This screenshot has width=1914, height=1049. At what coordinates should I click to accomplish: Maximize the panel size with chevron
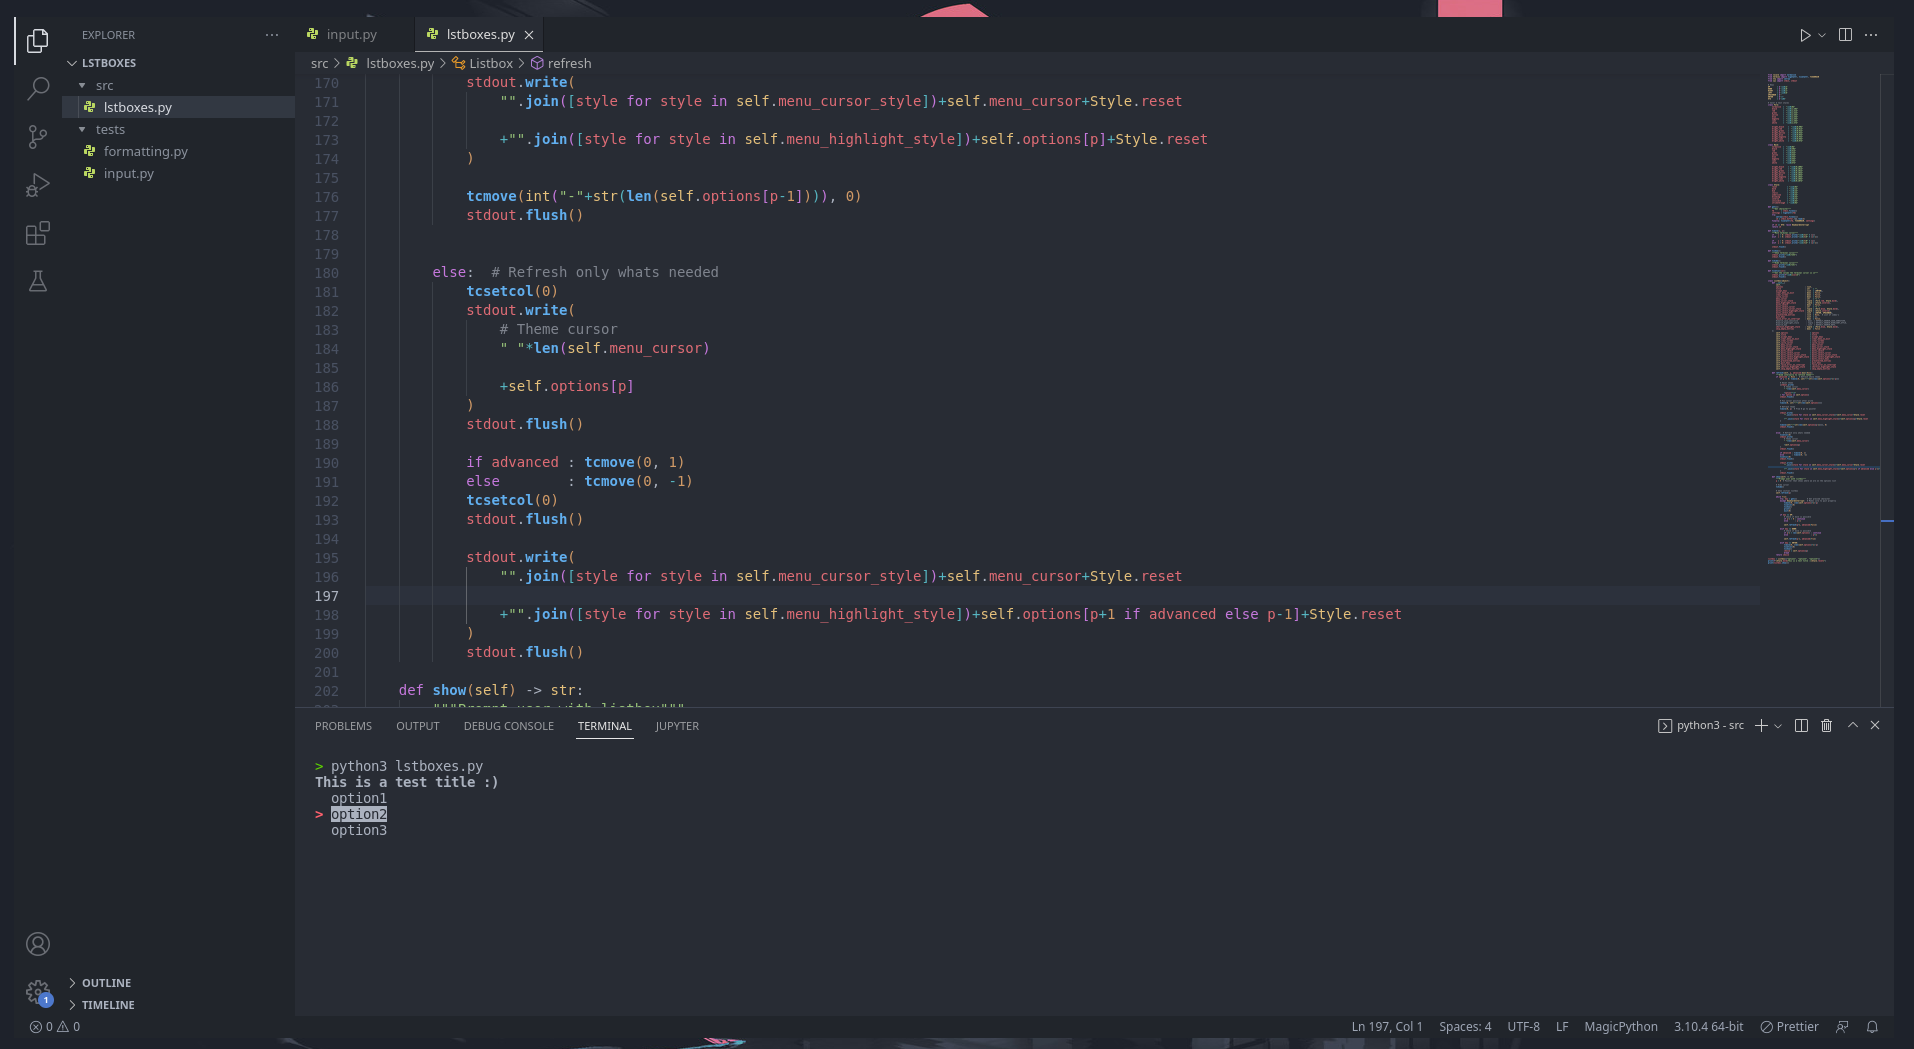coord(1853,726)
